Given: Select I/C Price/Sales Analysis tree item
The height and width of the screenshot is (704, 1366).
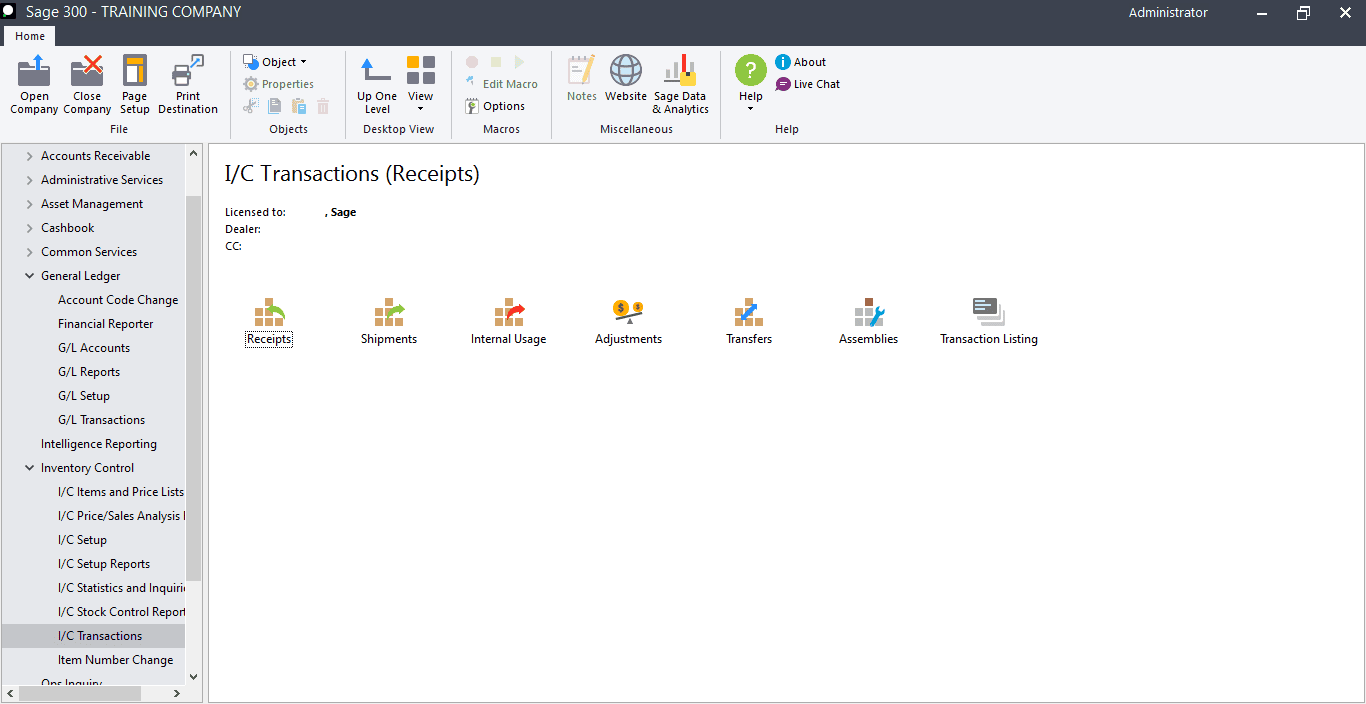Looking at the screenshot, I should [x=121, y=516].
